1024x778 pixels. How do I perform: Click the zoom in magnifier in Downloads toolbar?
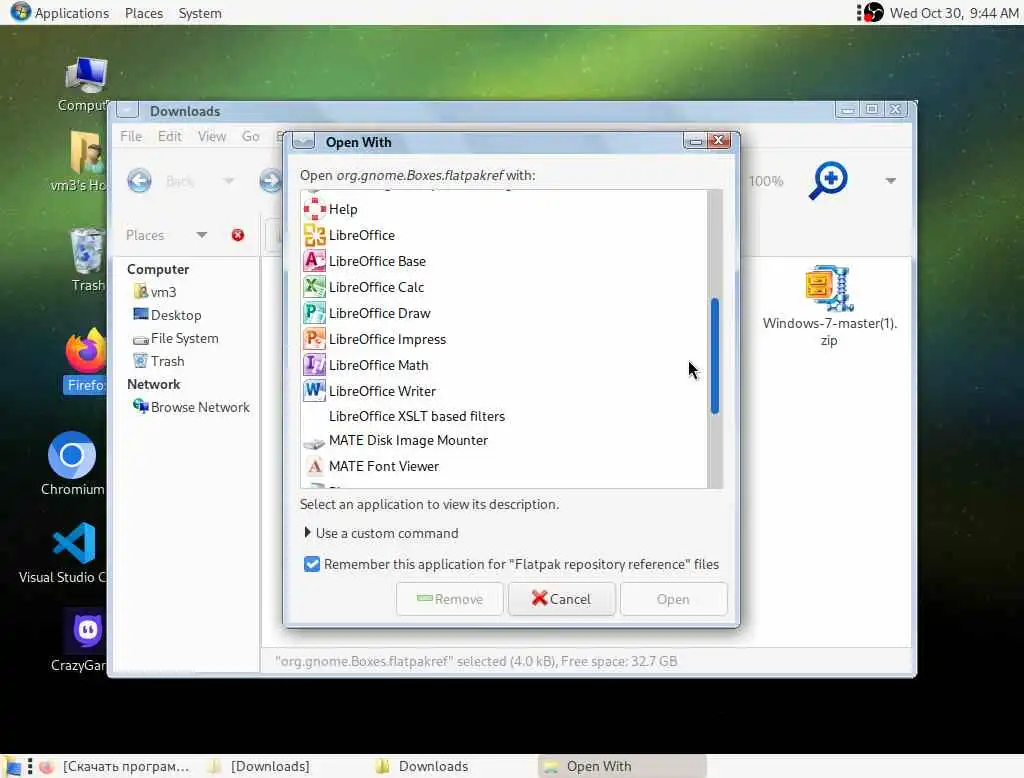click(828, 180)
